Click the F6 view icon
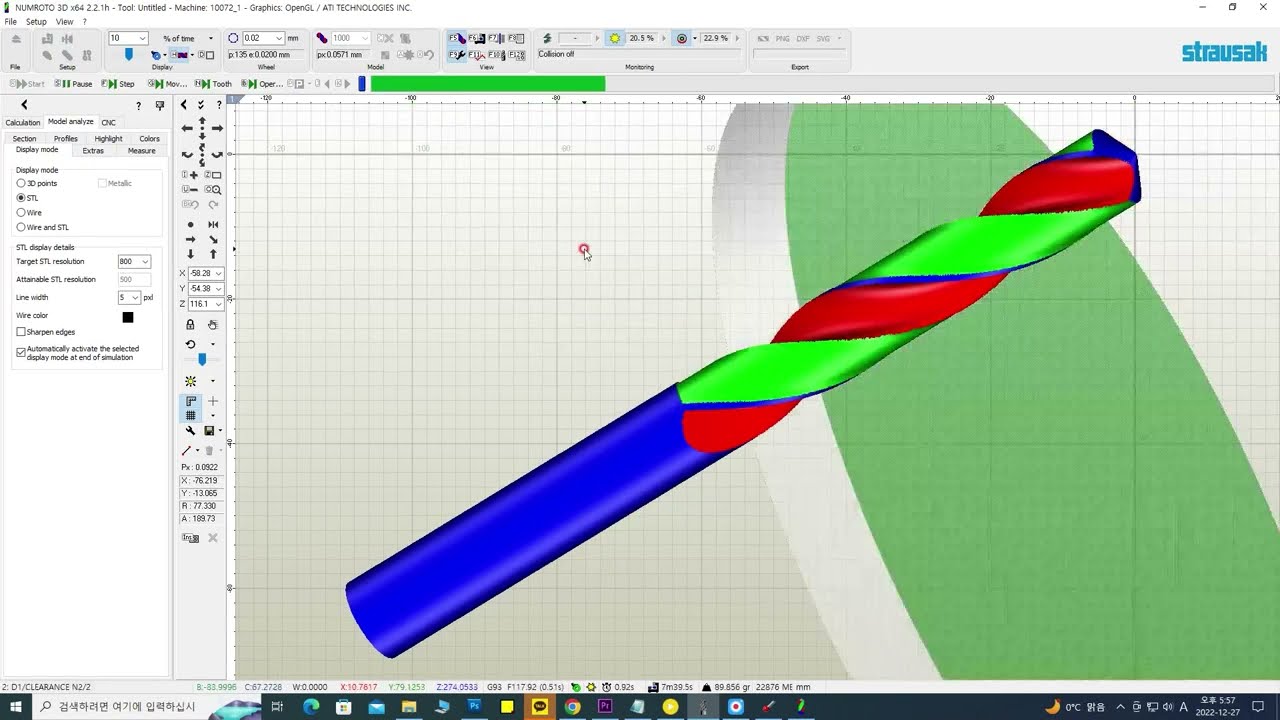 476,39
